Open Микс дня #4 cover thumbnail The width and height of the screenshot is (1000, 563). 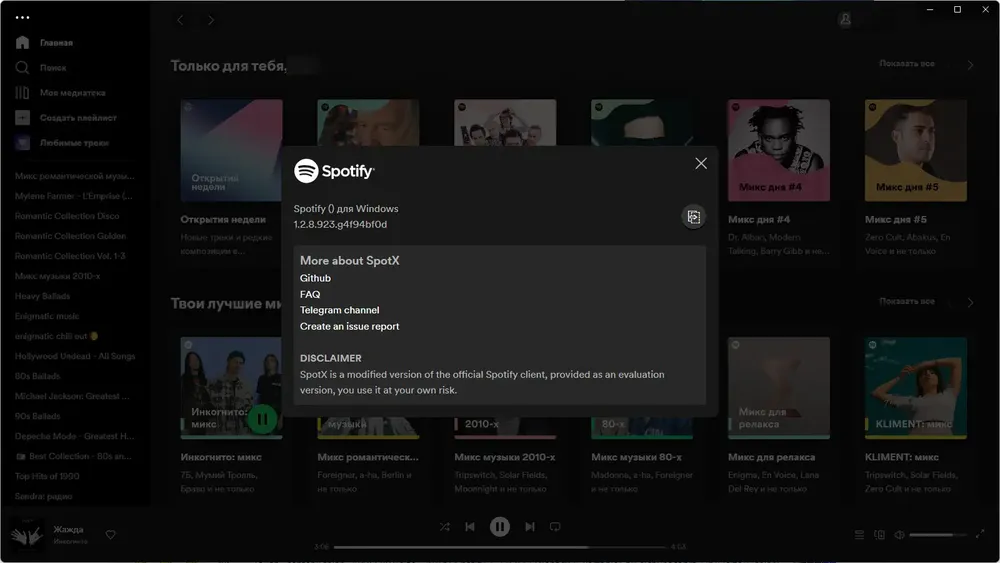click(x=779, y=150)
